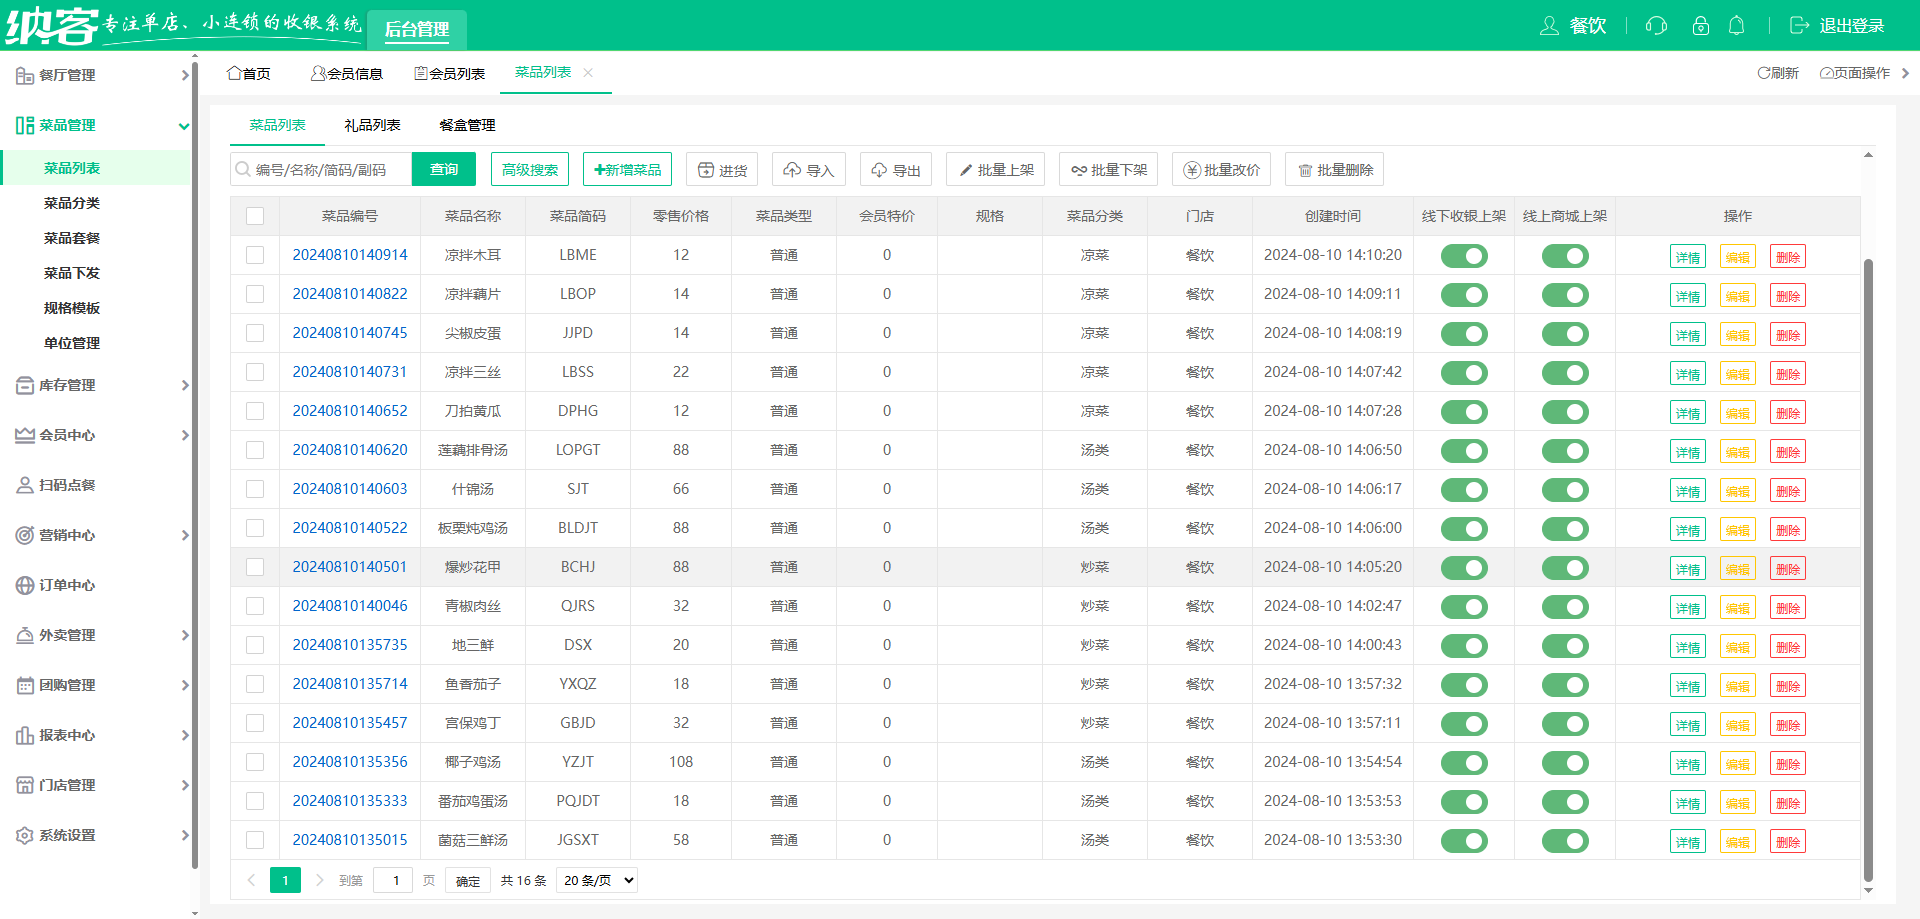This screenshot has width=1920, height=919.
Task: Click the 导出 export button
Action: click(x=896, y=170)
